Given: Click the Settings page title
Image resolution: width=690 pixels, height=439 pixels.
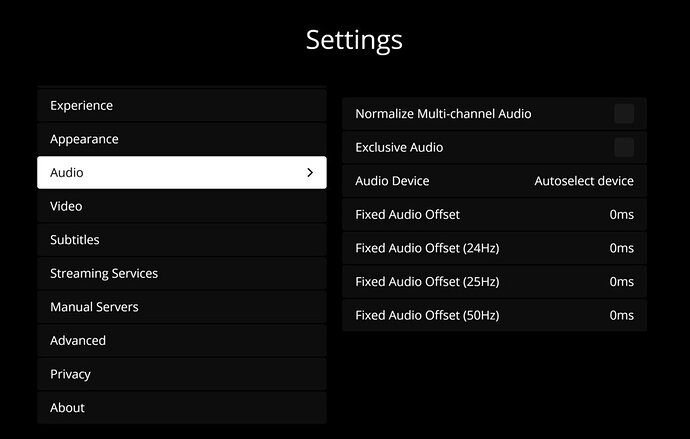Looking at the screenshot, I should coord(354,40).
